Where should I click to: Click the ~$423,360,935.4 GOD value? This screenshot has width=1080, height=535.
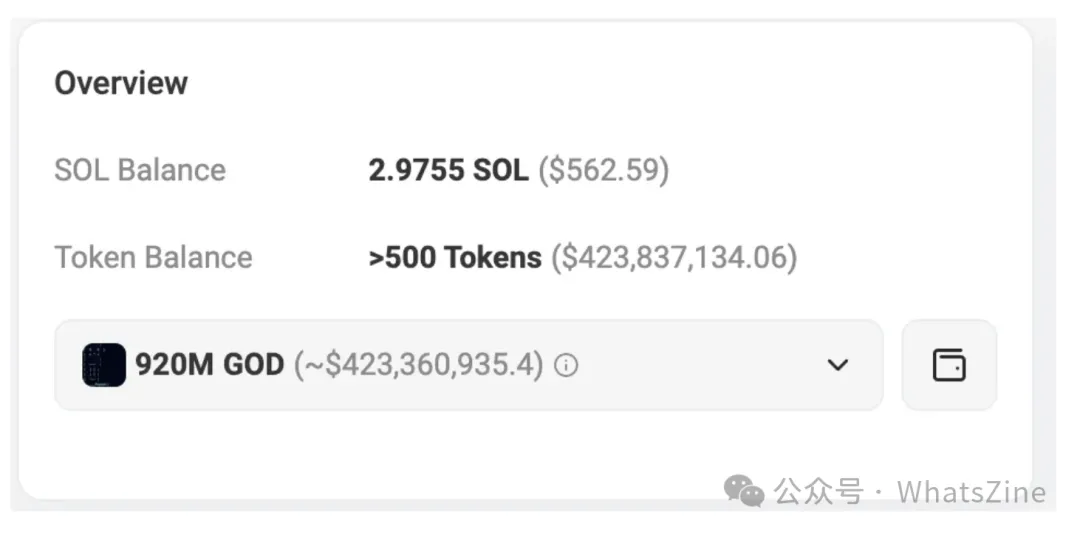(419, 365)
